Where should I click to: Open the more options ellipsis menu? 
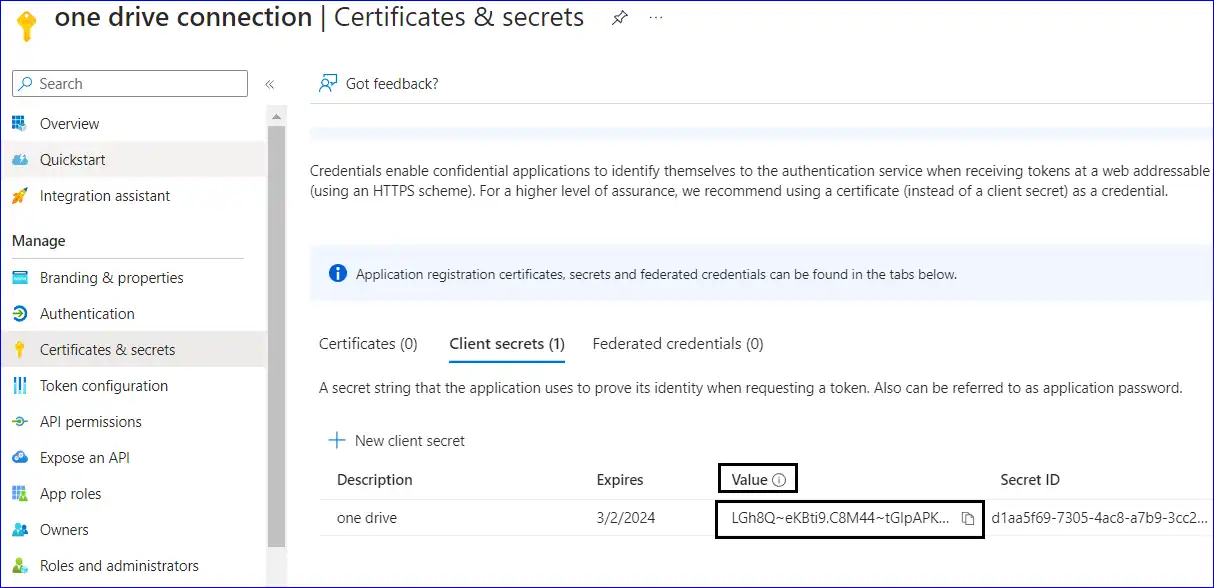point(656,18)
